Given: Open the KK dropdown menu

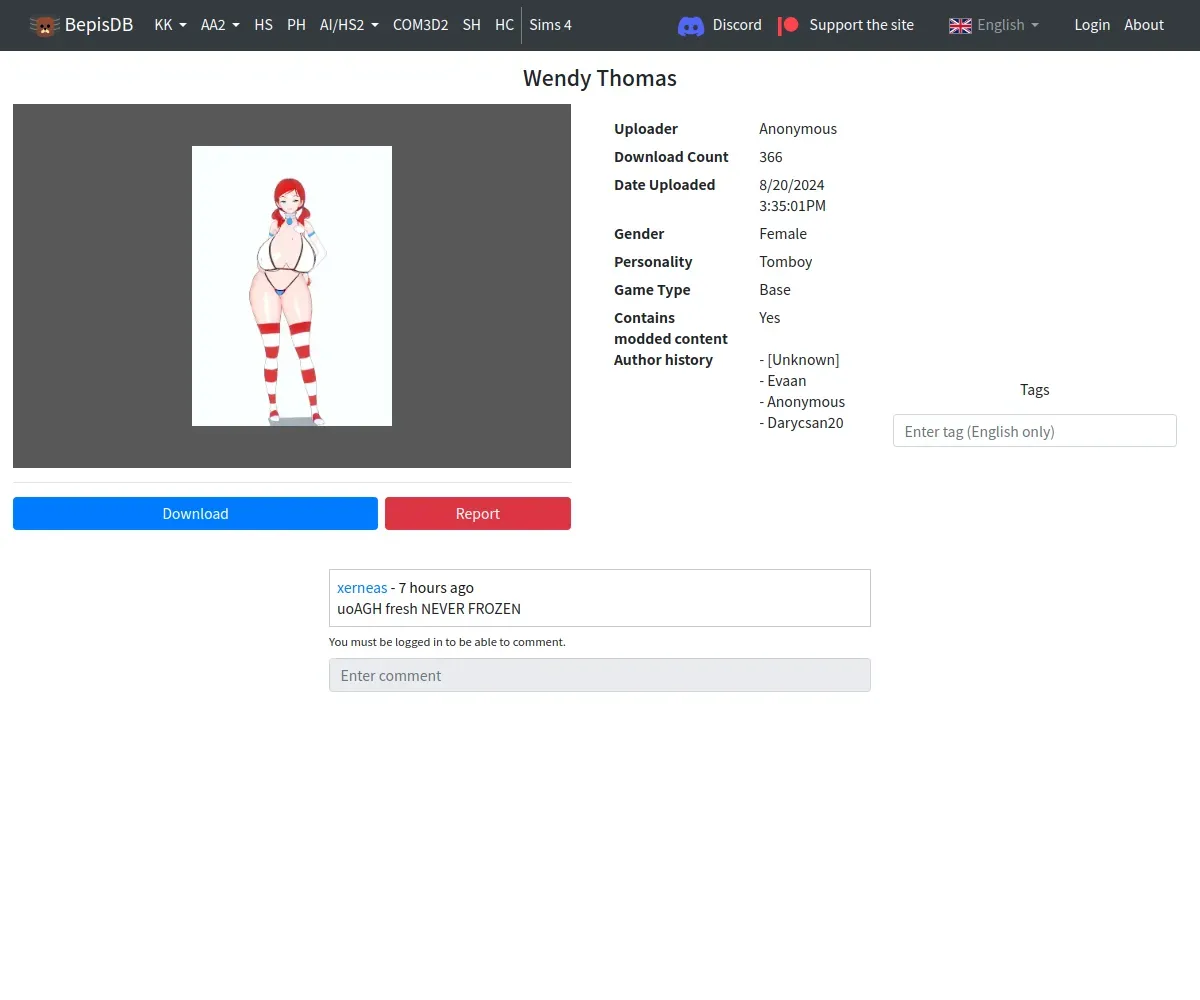Looking at the screenshot, I should (x=170, y=25).
